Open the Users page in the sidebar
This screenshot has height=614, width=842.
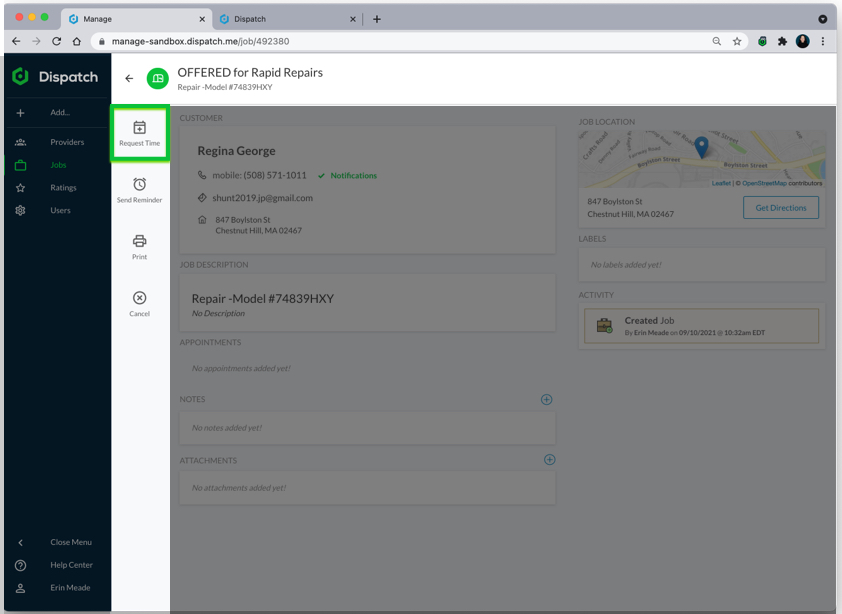(x=60, y=210)
